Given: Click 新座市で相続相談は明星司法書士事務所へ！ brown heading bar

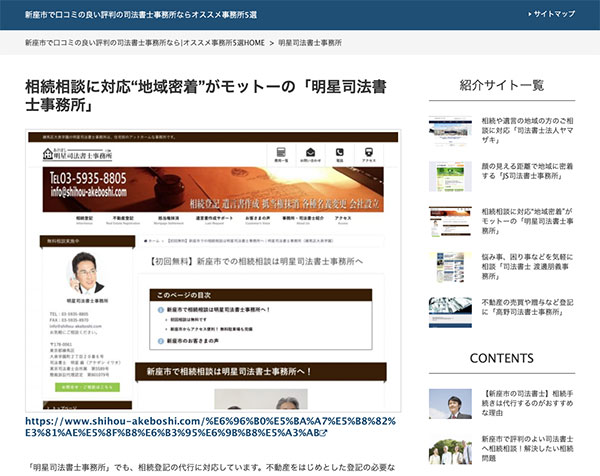Looking at the screenshot, I should [x=261, y=372].
